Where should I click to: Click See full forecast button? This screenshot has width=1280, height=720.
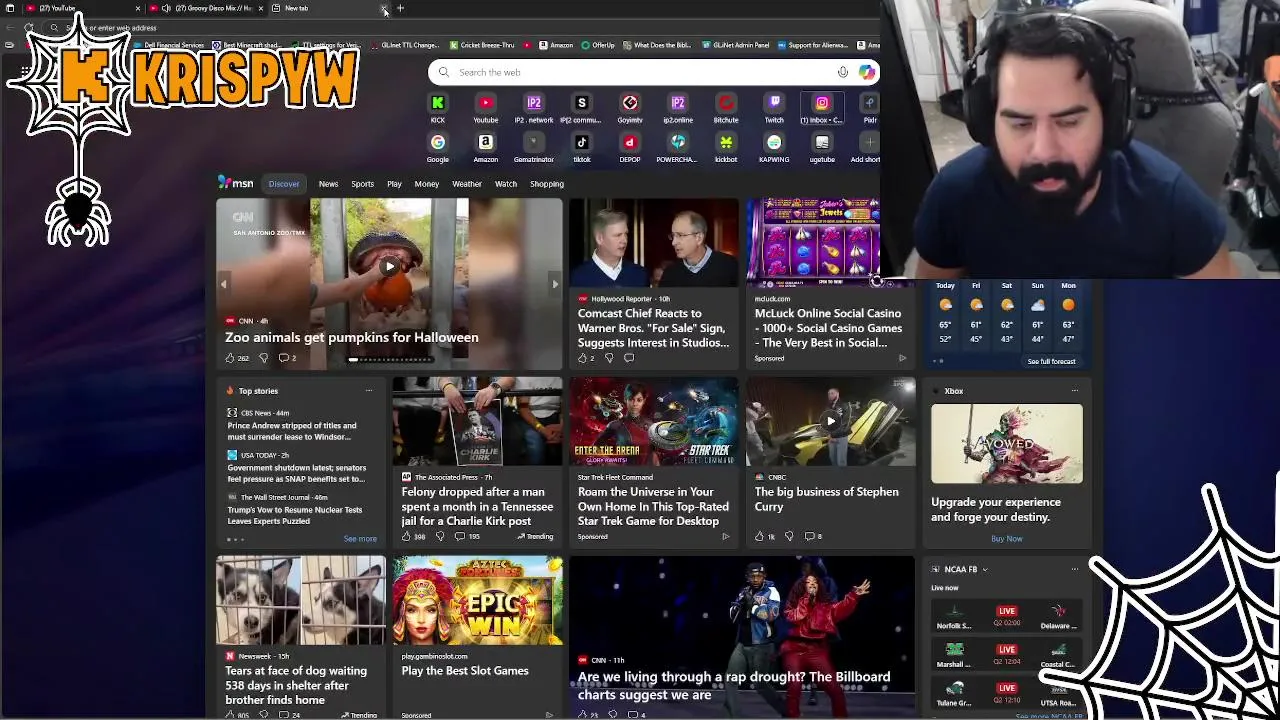click(1051, 361)
